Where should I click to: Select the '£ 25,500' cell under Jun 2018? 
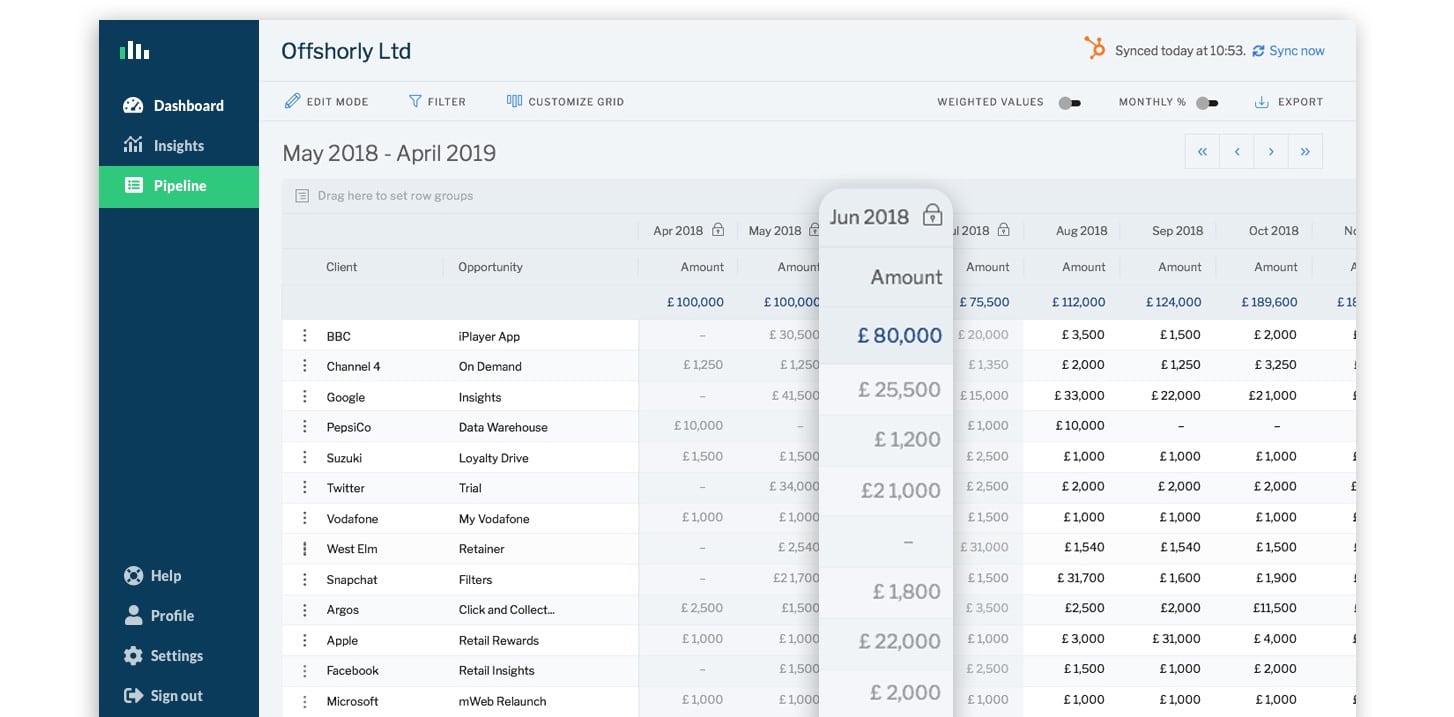point(899,390)
